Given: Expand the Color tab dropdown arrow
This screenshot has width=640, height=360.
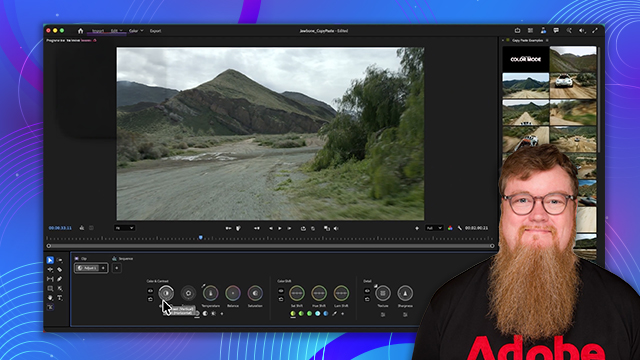Looking at the screenshot, I should point(142,31).
